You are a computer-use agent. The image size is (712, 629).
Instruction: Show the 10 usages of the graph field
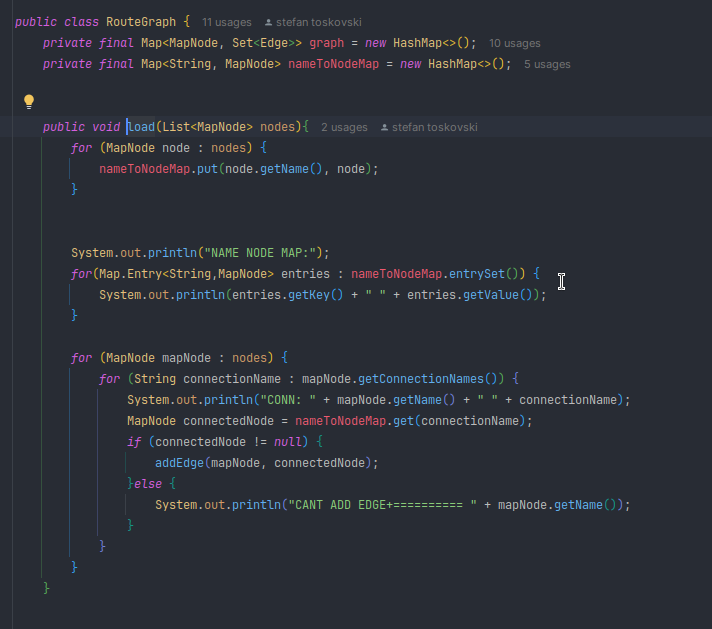(x=514, y=43)
